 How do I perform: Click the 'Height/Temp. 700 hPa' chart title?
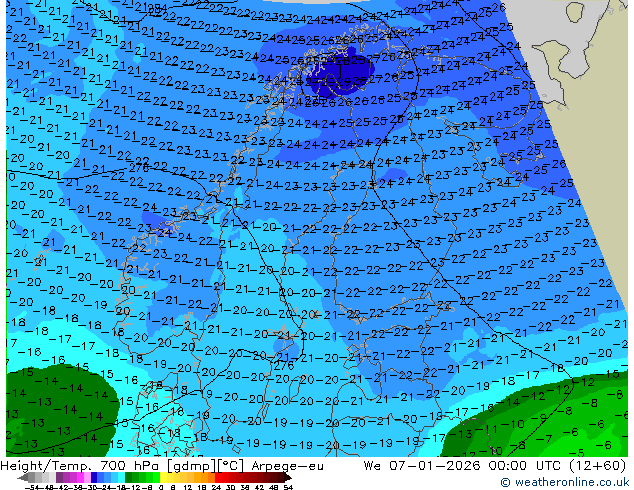click(81, 466)
